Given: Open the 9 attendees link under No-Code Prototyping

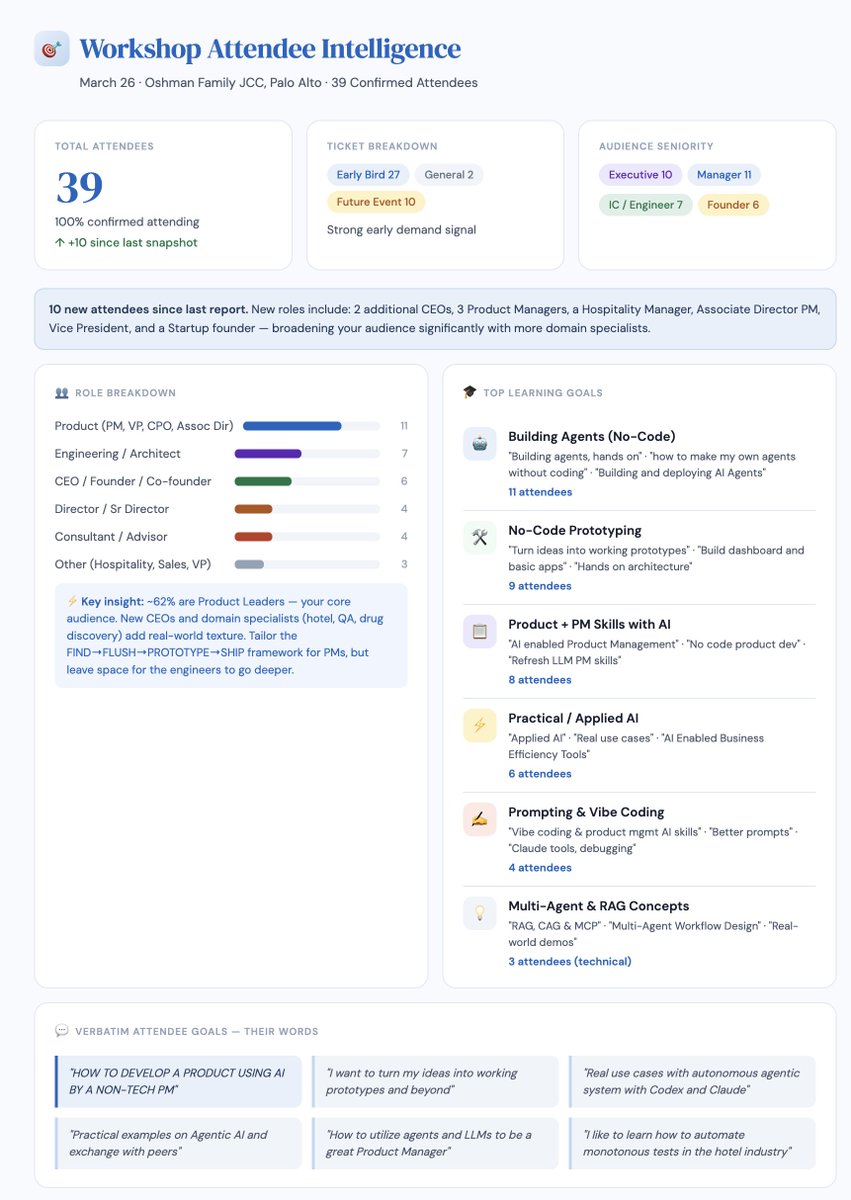Looking at the screenshot, I should coord(540,586).
